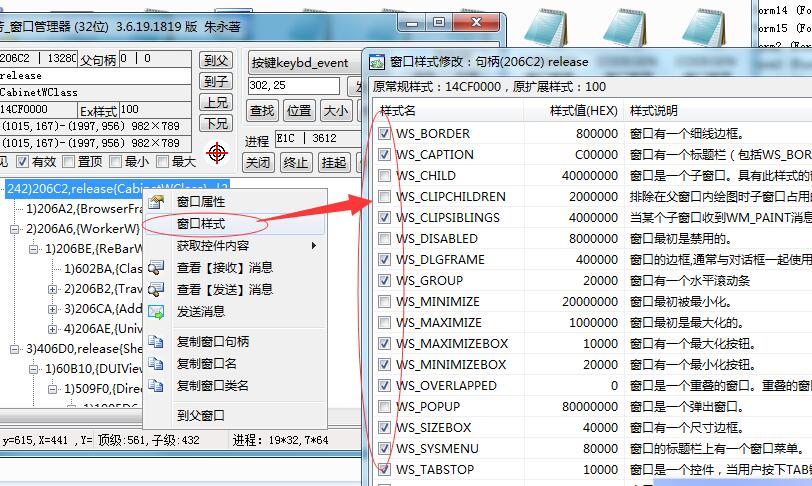
Task: Click the 窗口样式修改 dialog title icon
Action: (377, 62)
